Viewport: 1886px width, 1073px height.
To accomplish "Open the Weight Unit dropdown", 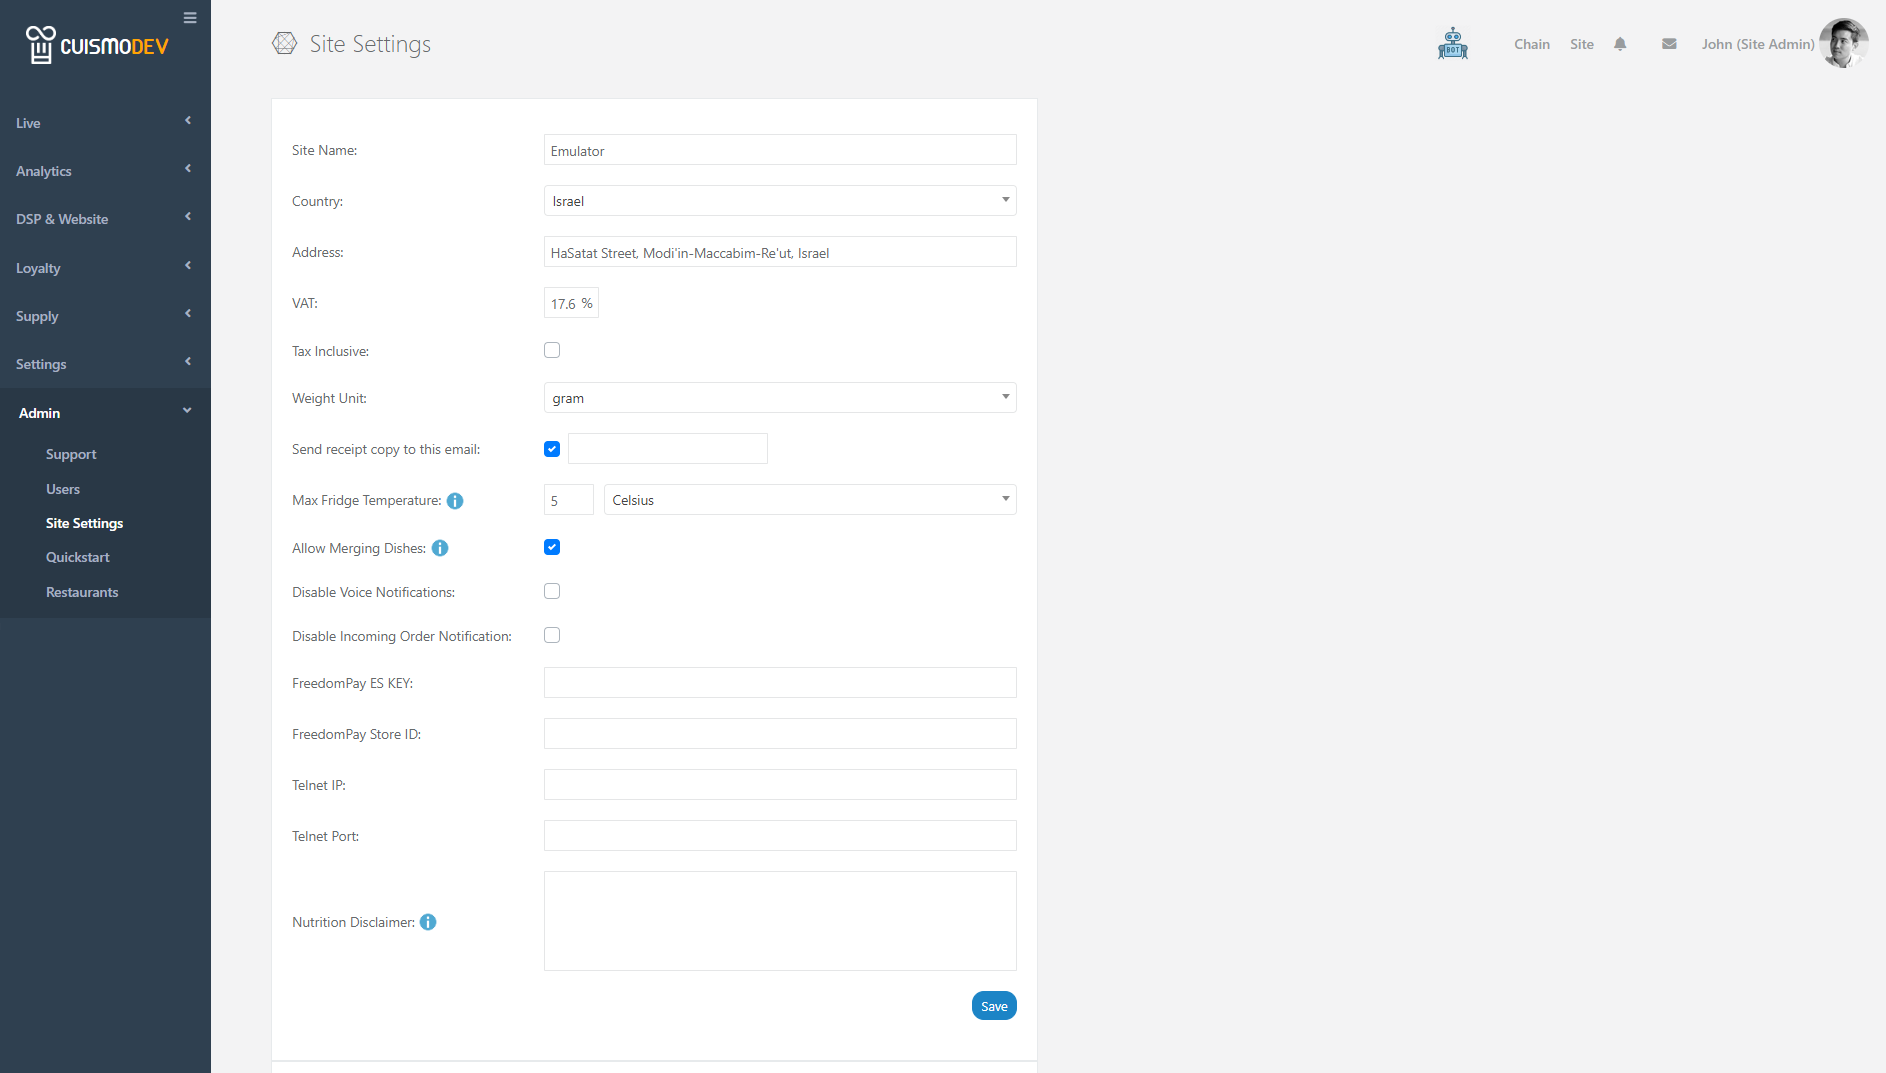I will click(780, 398).
